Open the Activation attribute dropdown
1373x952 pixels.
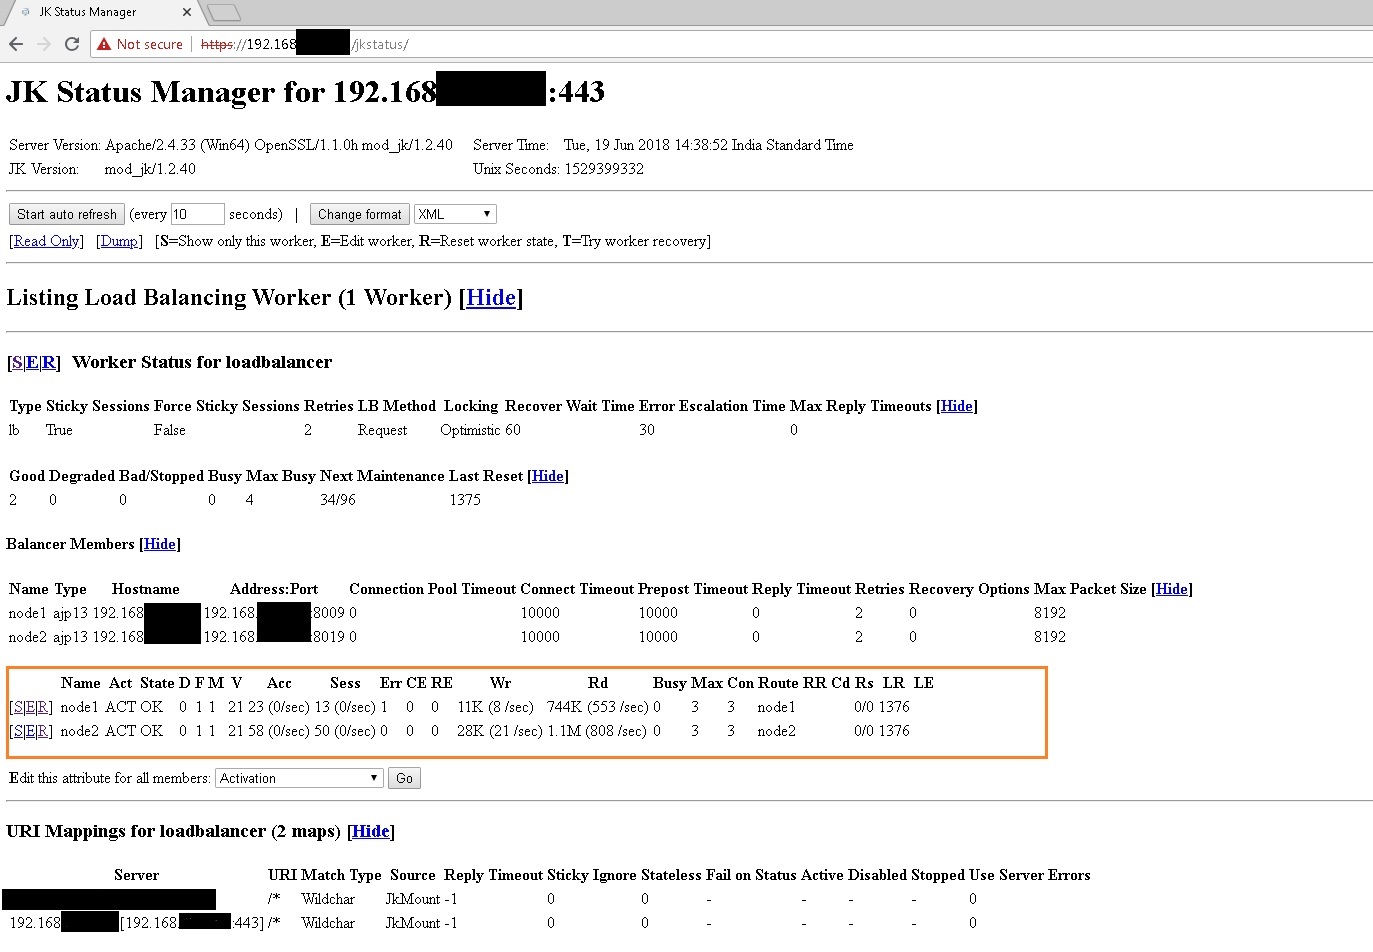pos(298,777)
